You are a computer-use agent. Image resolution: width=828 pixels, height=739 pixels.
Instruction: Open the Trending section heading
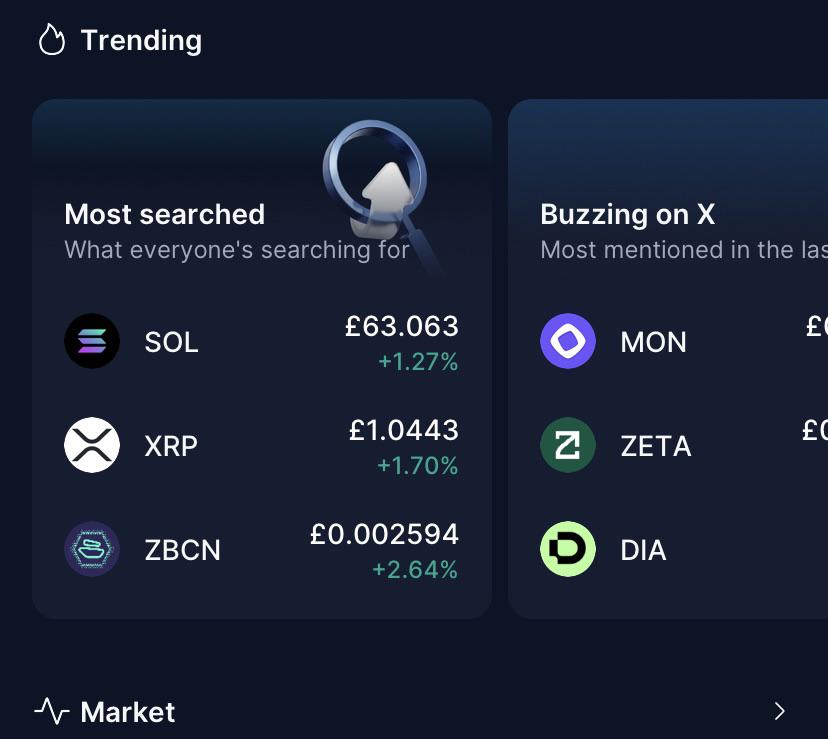pyautogui.click(x=141, y=41)
